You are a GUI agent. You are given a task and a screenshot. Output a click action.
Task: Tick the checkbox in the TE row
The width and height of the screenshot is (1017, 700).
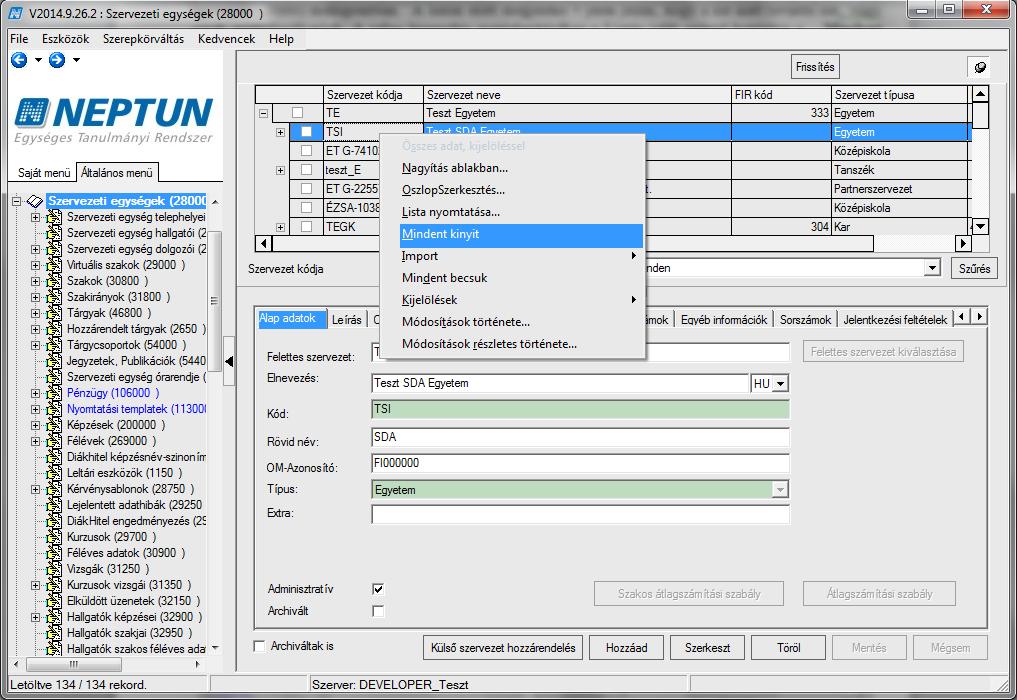pos(297,113)
